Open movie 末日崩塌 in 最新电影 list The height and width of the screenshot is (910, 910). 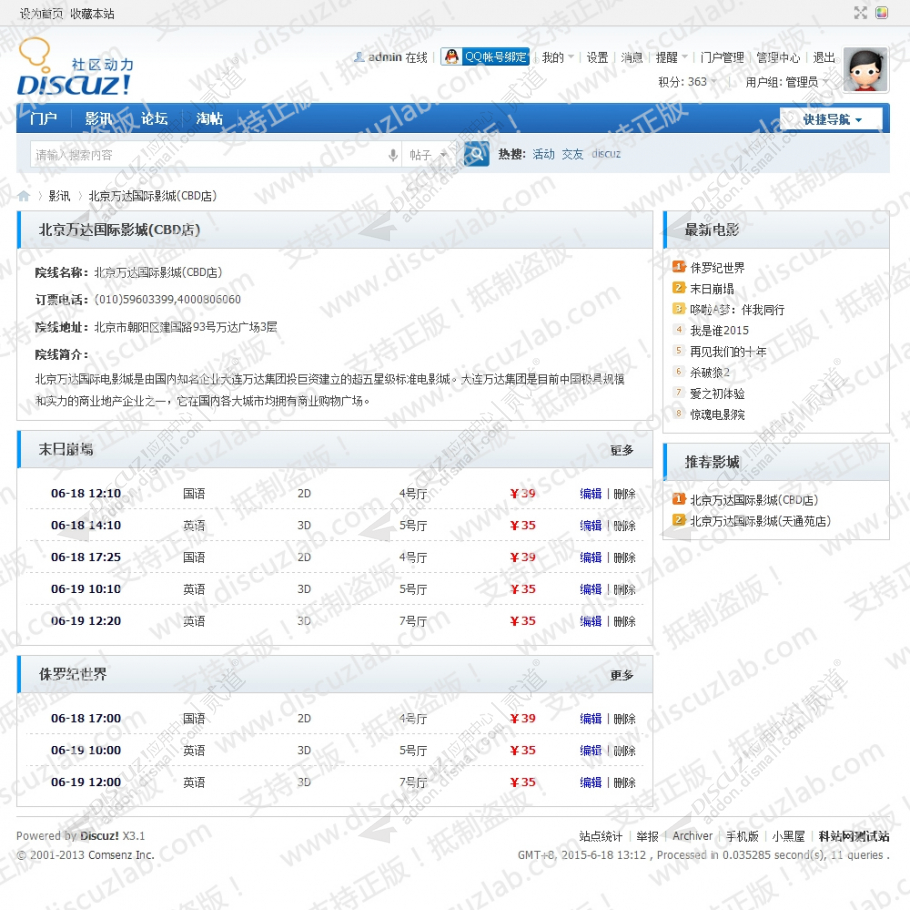point(712,288)
